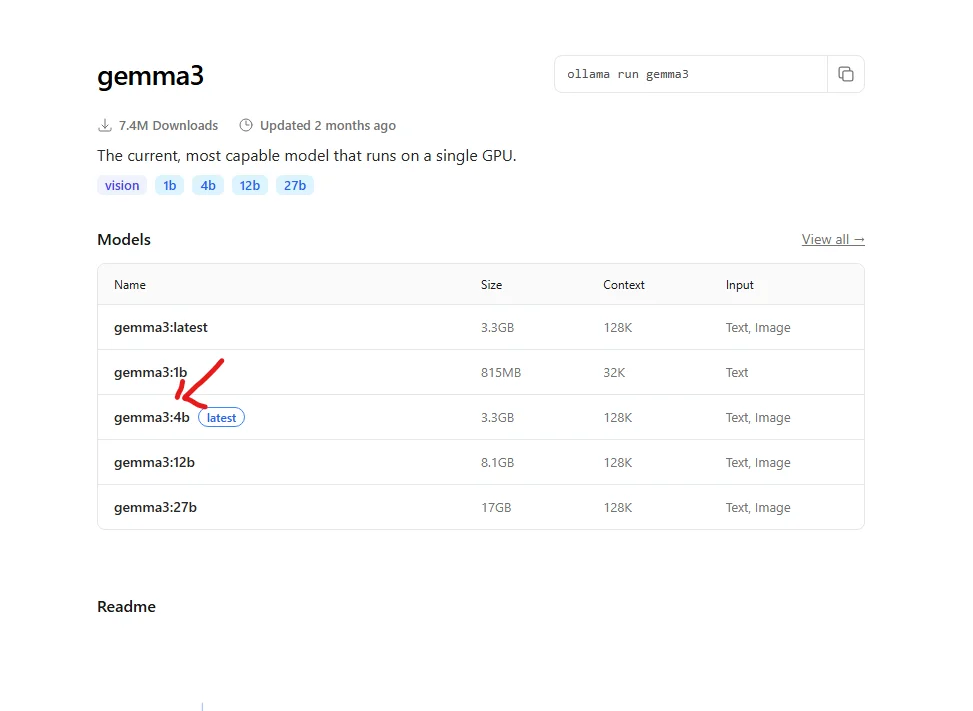
Task: Select the 27b size tag
Action: point(295,186)
